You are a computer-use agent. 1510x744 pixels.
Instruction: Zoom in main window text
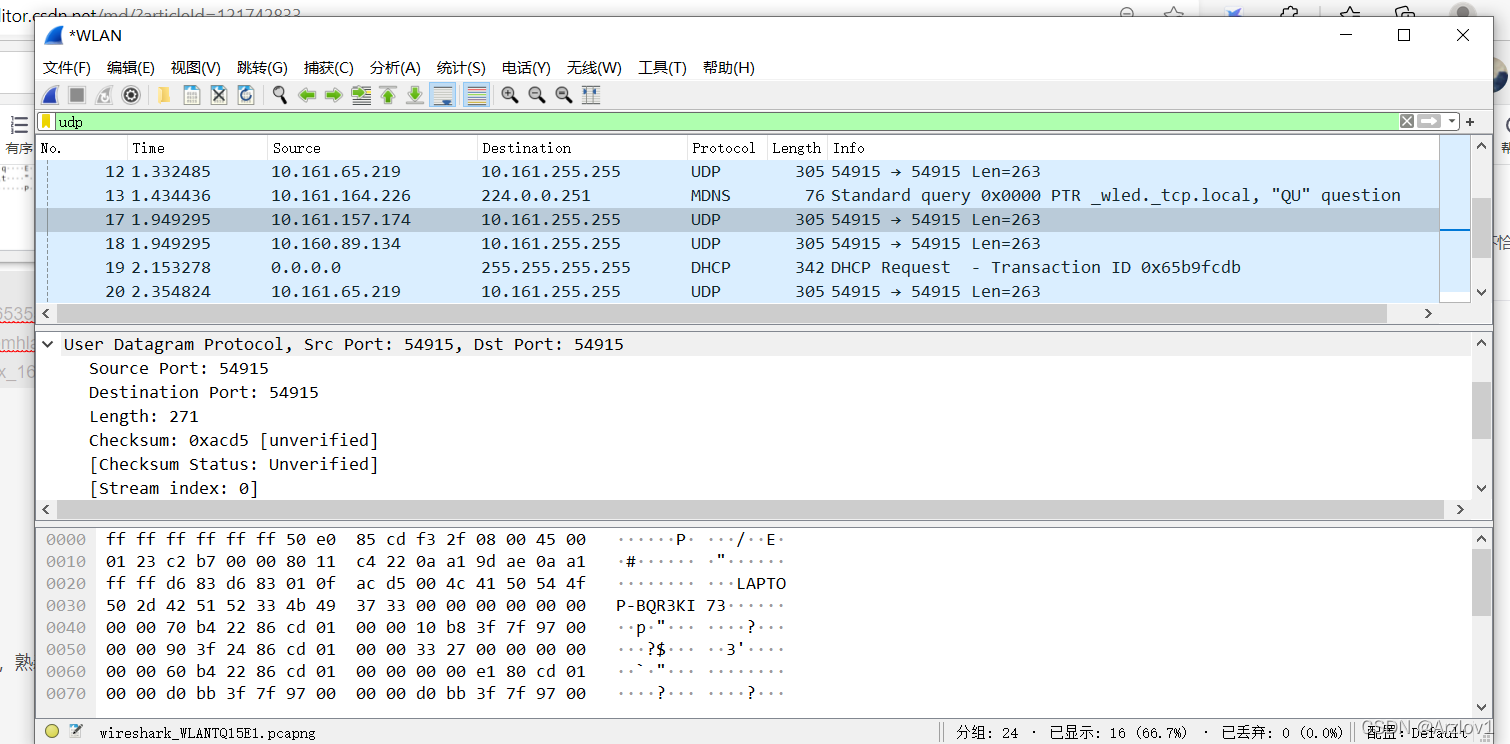pyautogui.click(x=510, y=95)
